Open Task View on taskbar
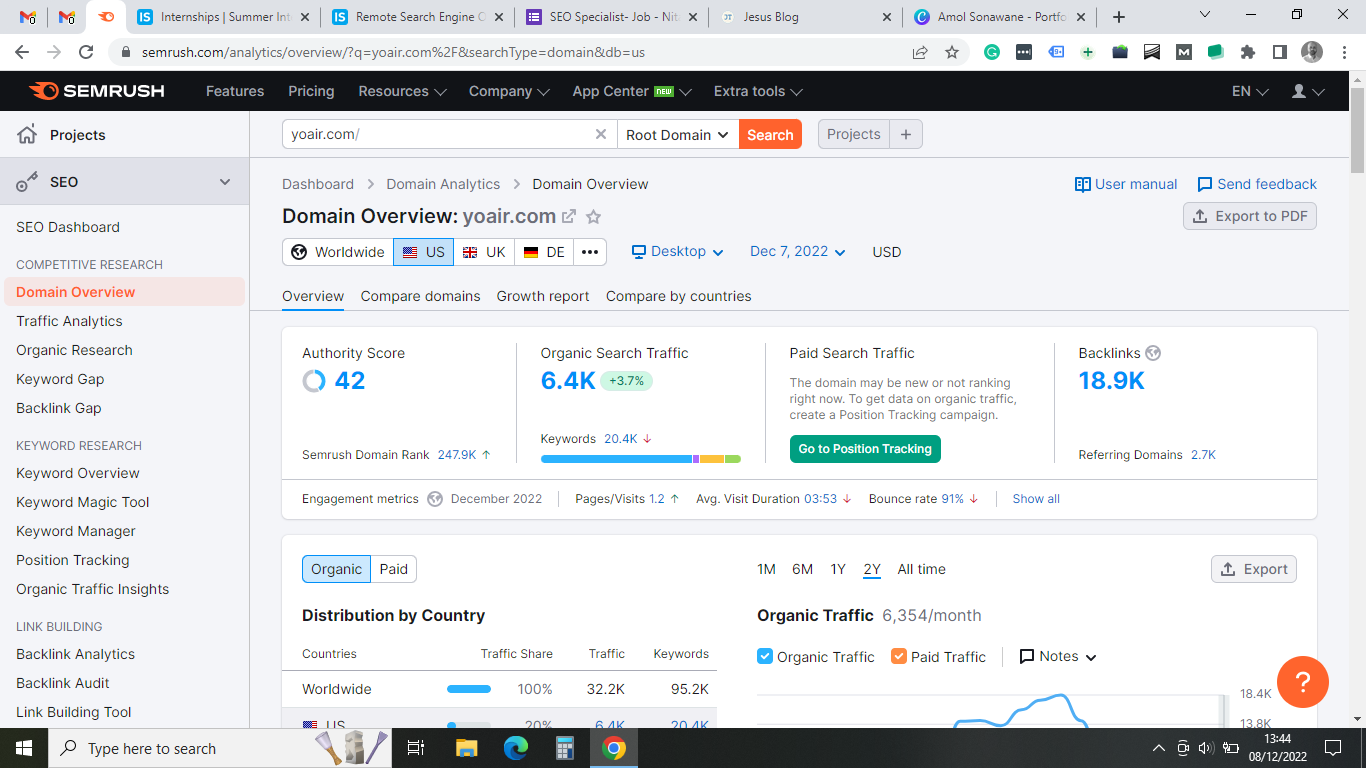The image size is (1366, 768). click(x=417, y=748)
